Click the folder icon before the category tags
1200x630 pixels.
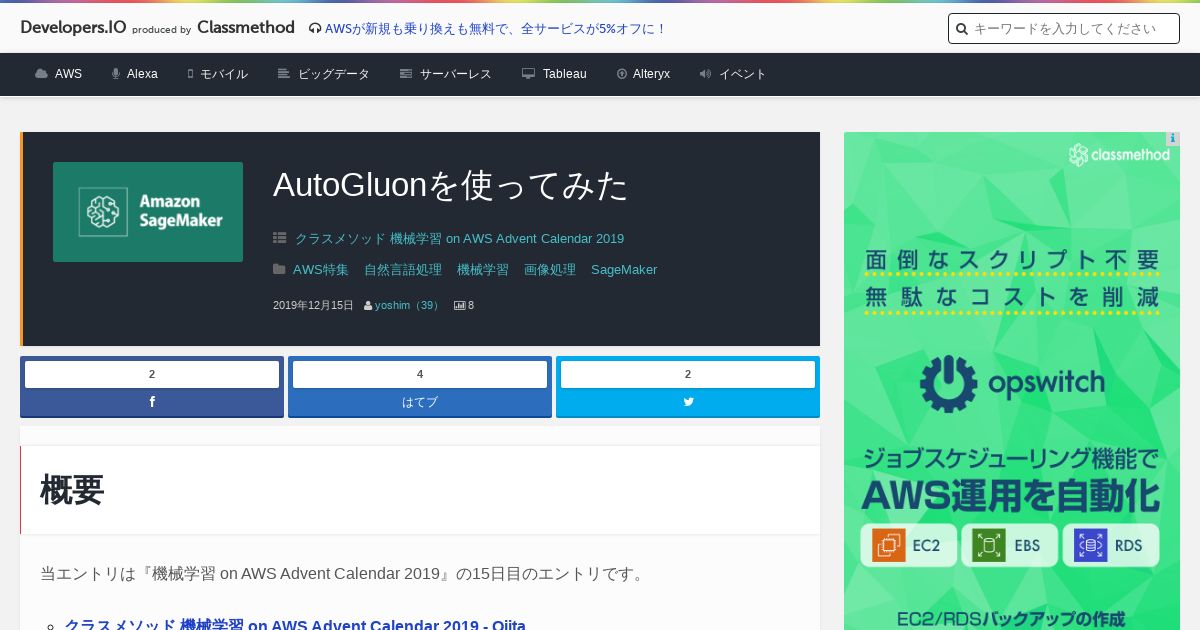click(280, 270)
